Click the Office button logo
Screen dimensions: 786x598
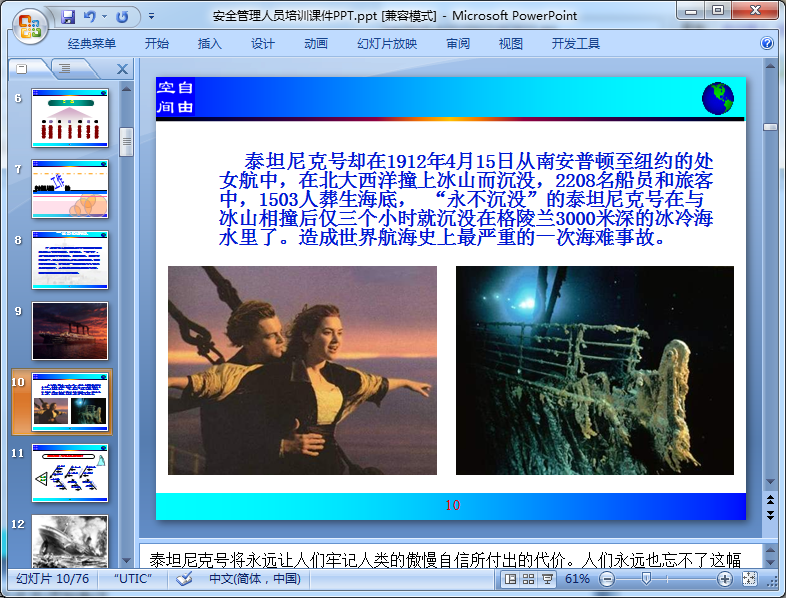click(30, 27)
